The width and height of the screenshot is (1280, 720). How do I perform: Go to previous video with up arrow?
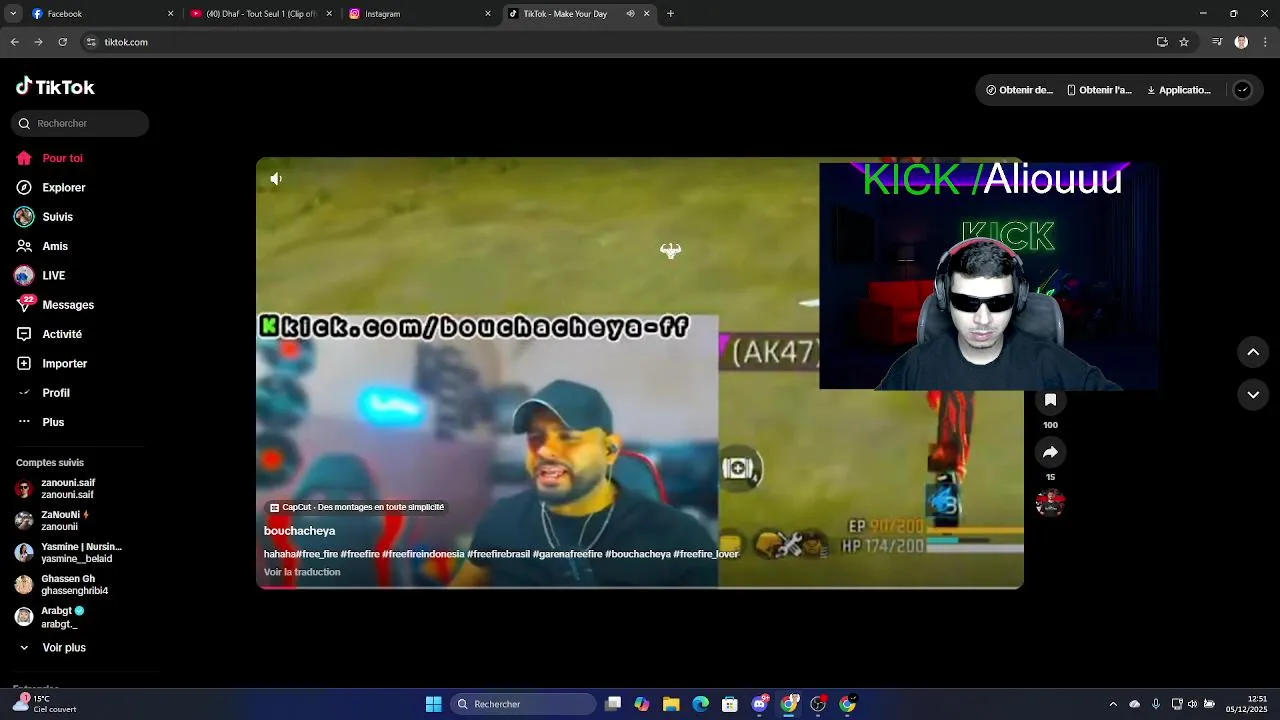[1253, 352]
